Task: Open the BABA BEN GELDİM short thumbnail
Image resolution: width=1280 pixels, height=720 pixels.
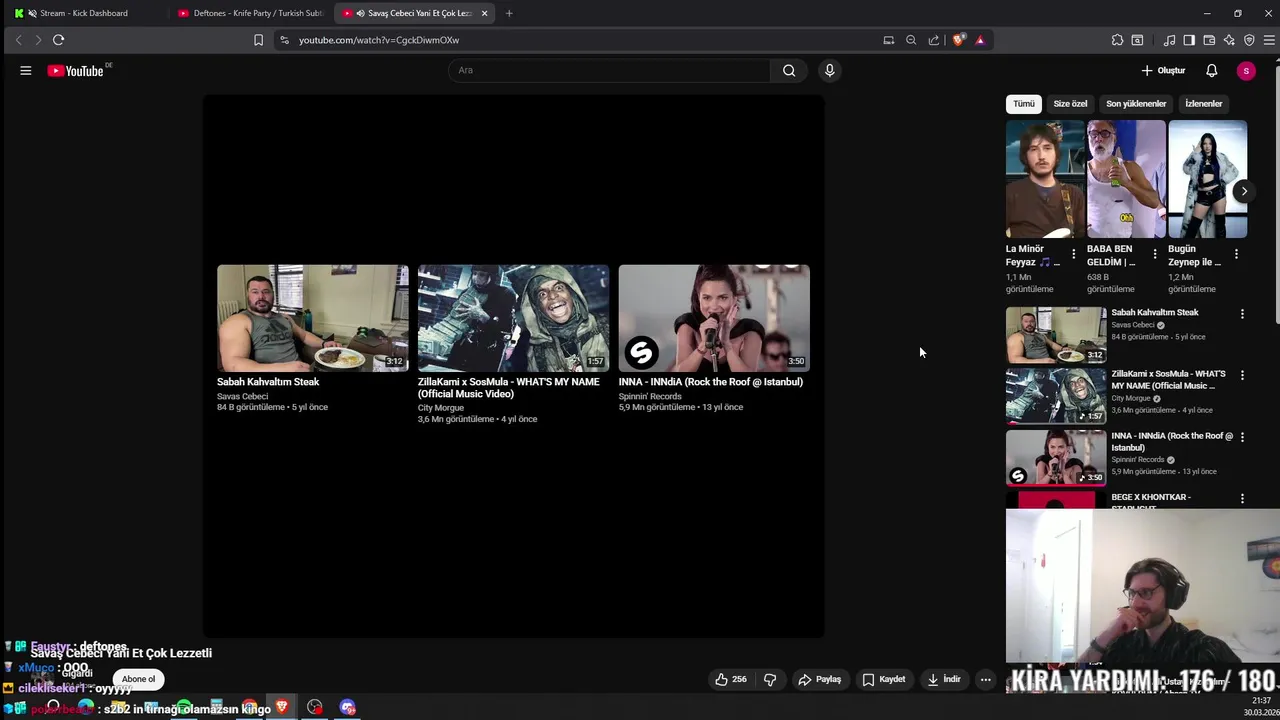Action: (x=1126, y=179)
